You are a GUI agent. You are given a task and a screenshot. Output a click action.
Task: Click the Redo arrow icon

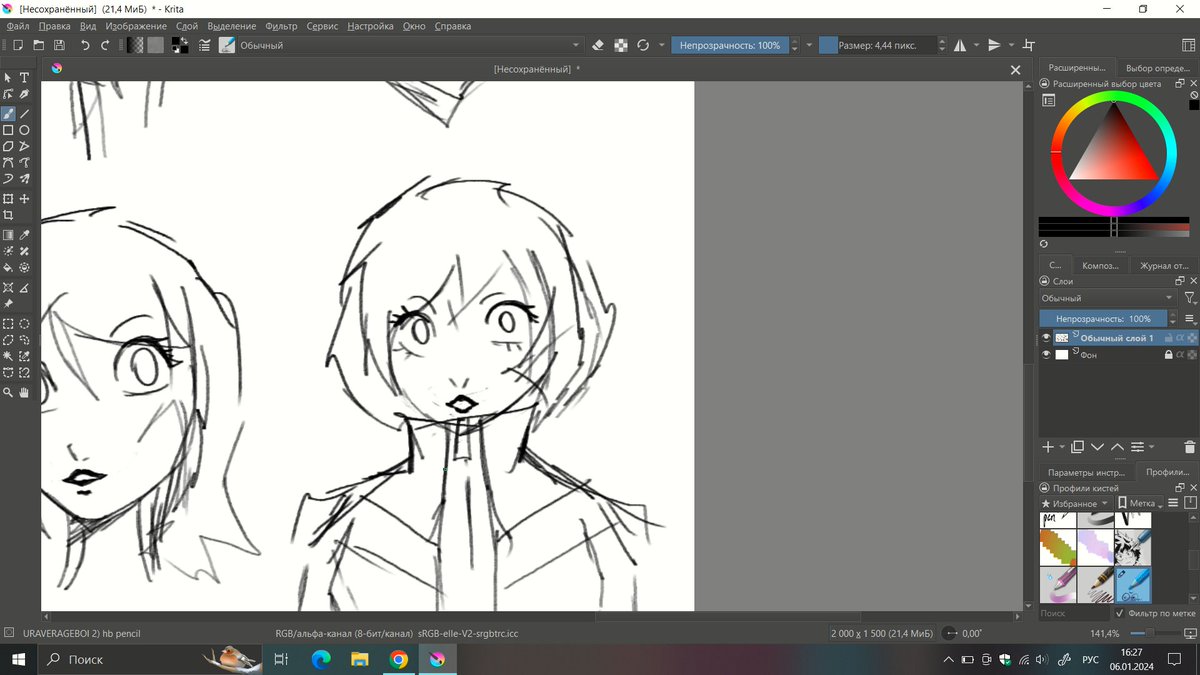[x=106, y=45]
